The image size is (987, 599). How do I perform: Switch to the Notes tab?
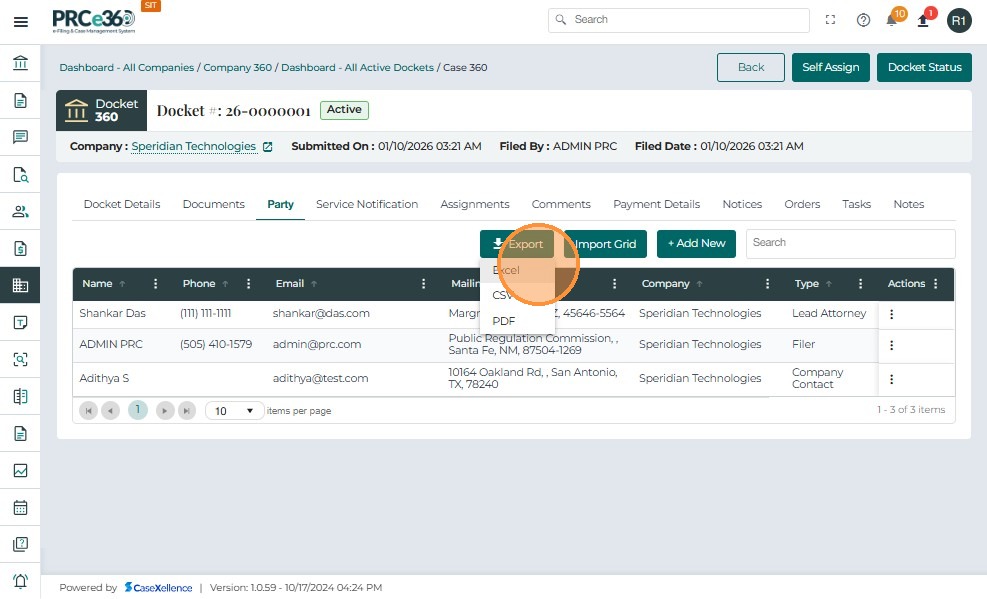[909, 204]
